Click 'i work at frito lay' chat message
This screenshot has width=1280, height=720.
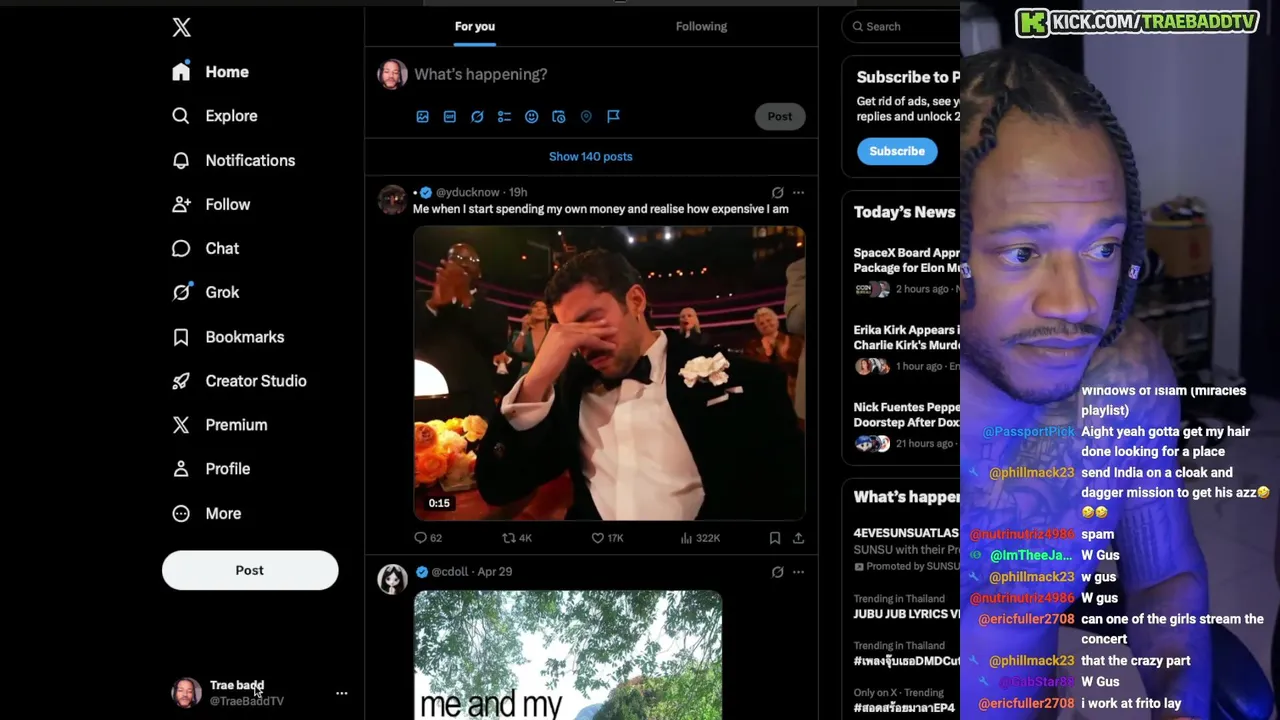(x=1131, y=703)
